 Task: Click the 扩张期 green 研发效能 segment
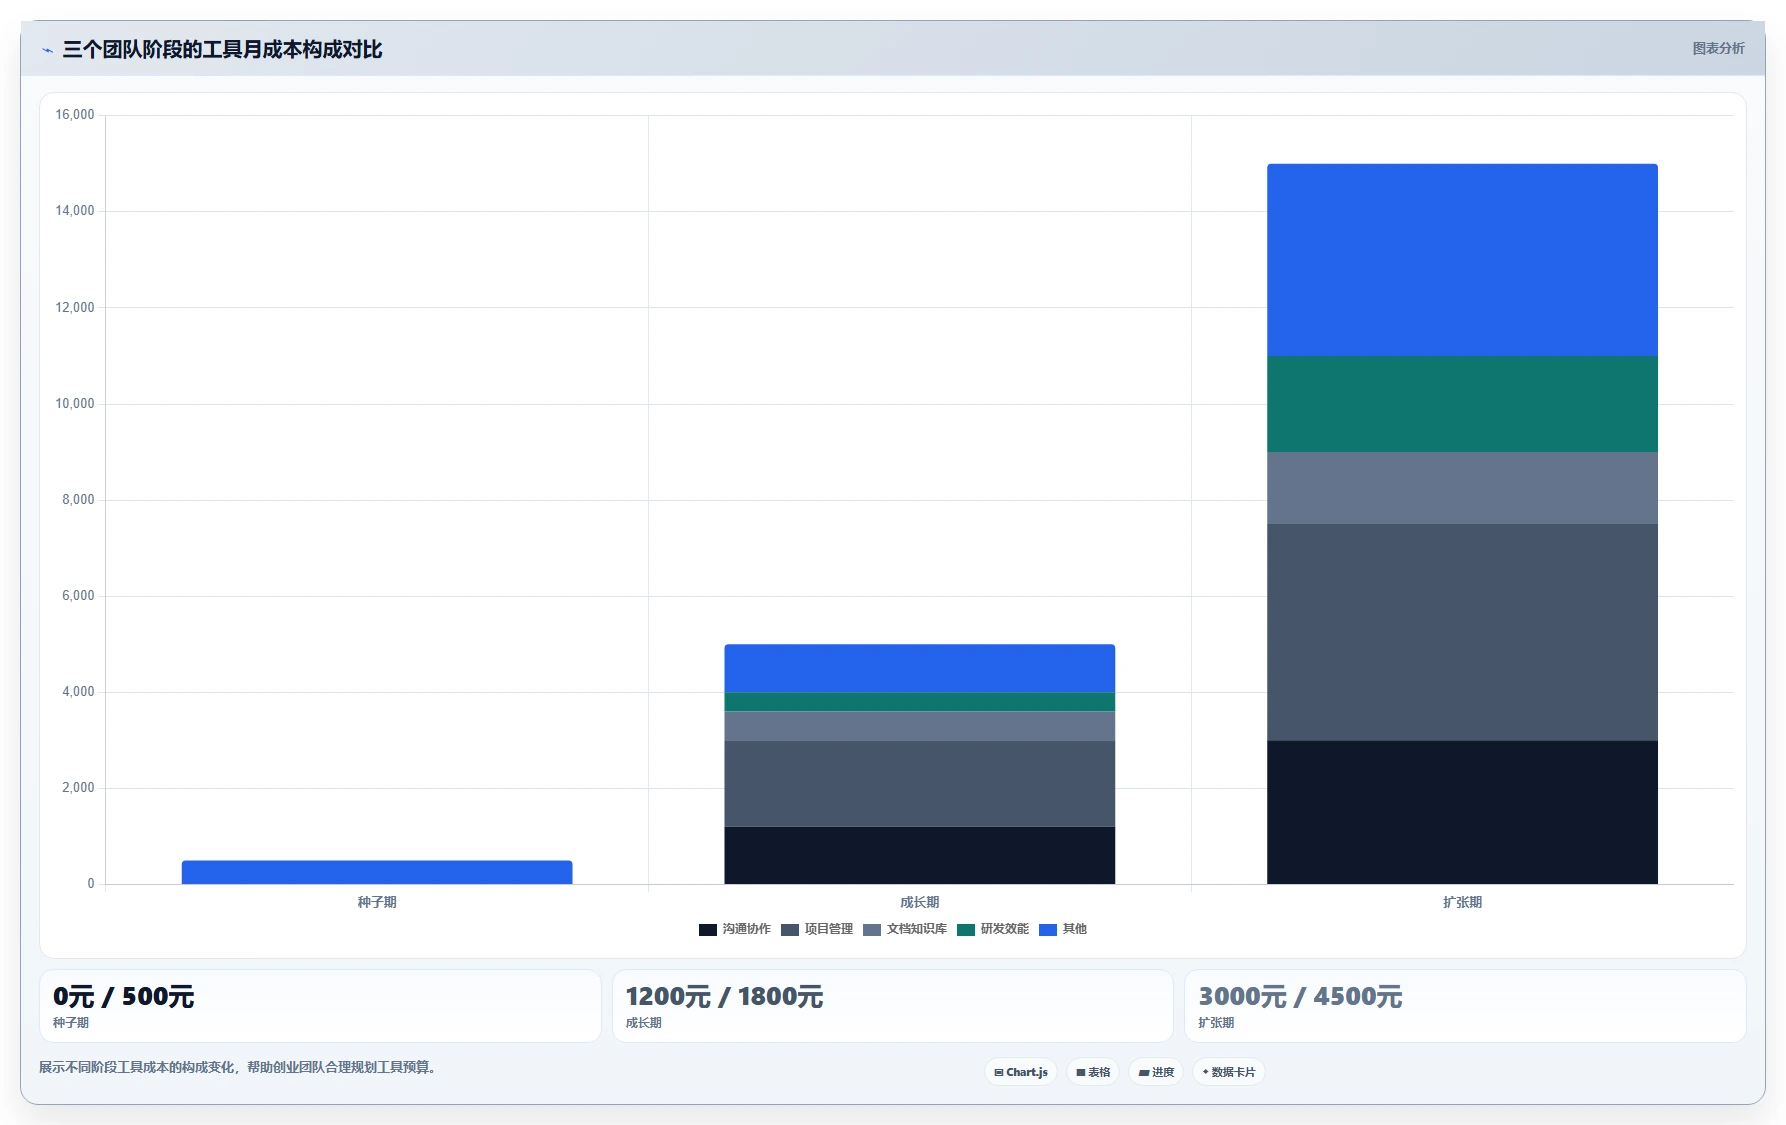(x=1462, y=404)
